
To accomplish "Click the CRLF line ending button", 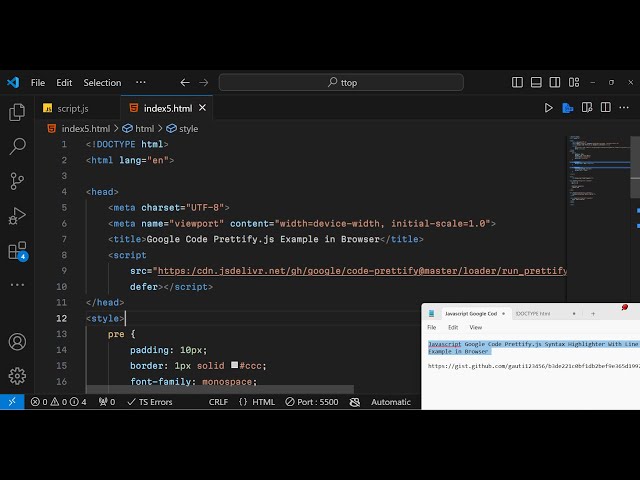I will tap(218, 402).
